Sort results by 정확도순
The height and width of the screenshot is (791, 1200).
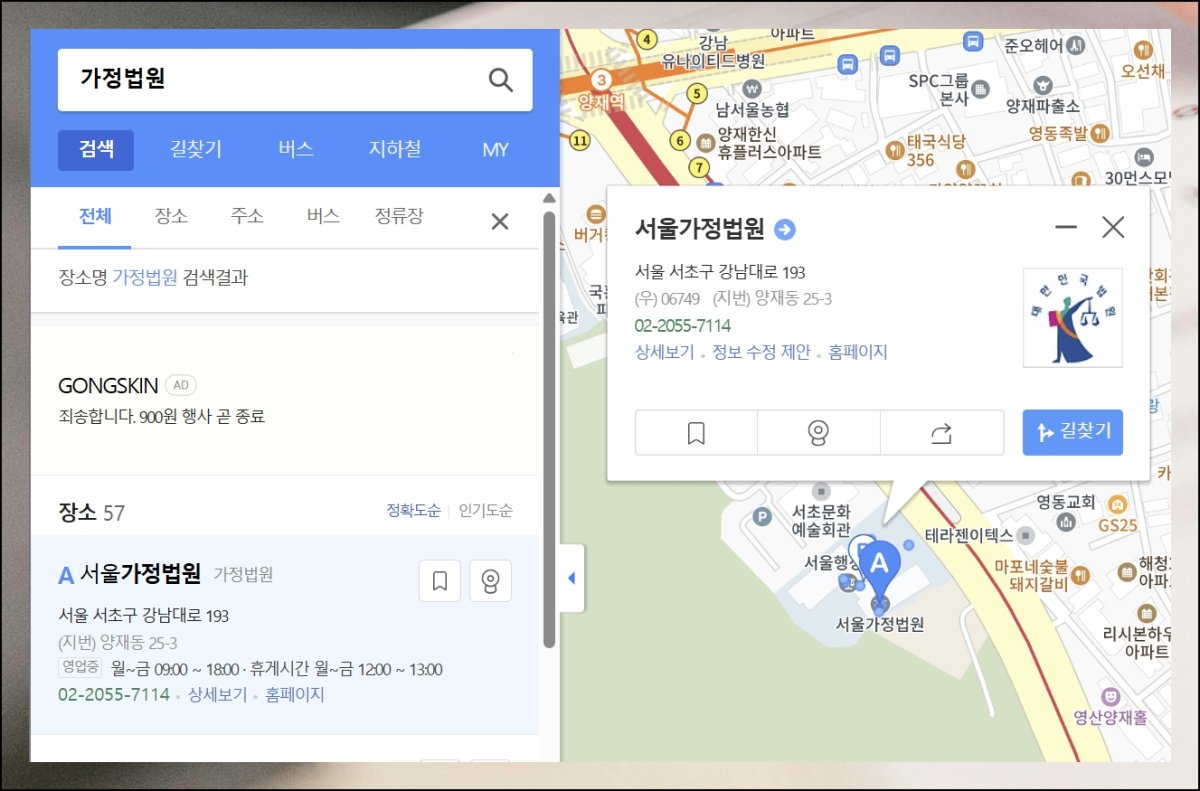pyautogui.click(x=414, y=511)
